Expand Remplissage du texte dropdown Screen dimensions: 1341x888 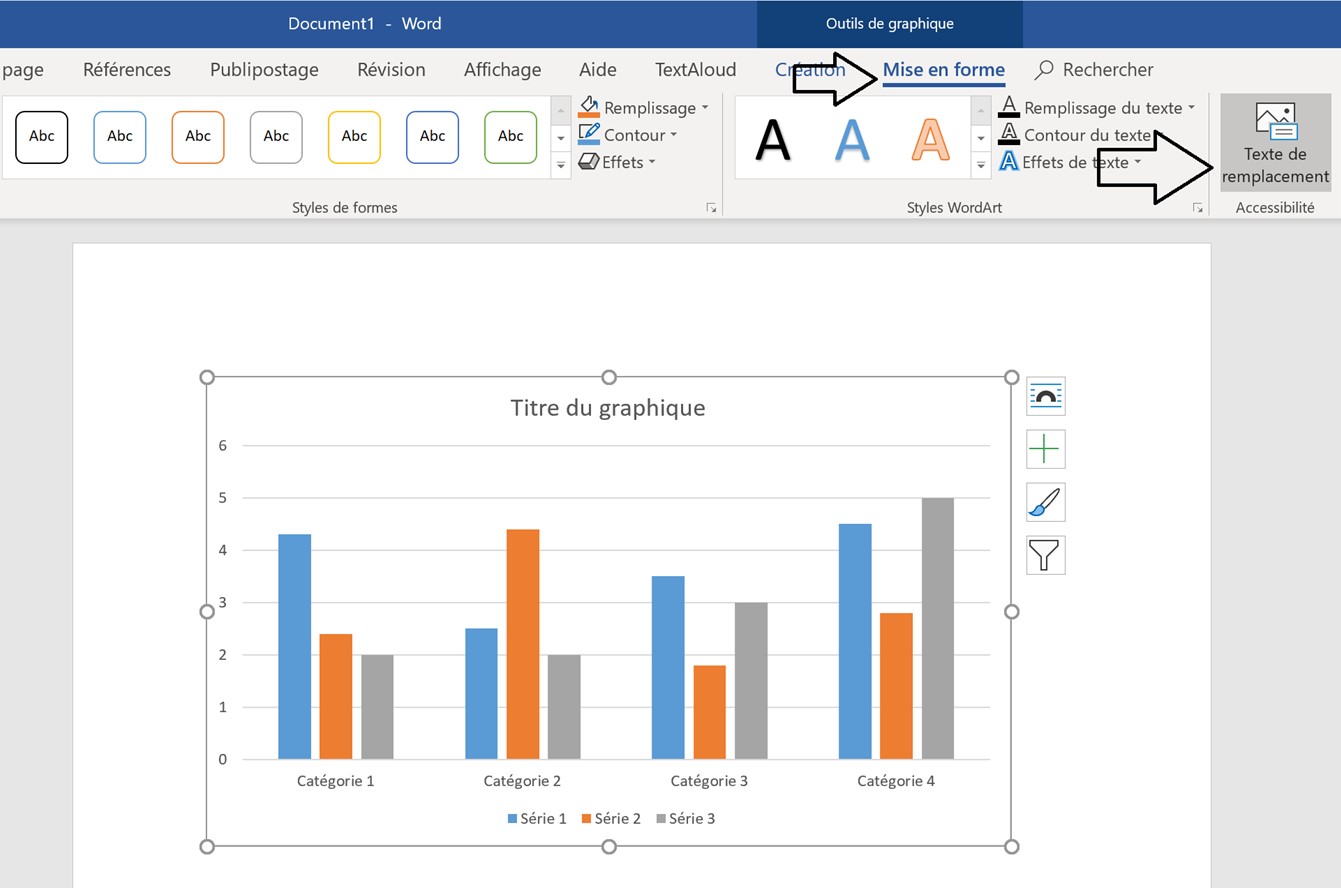1191,108
